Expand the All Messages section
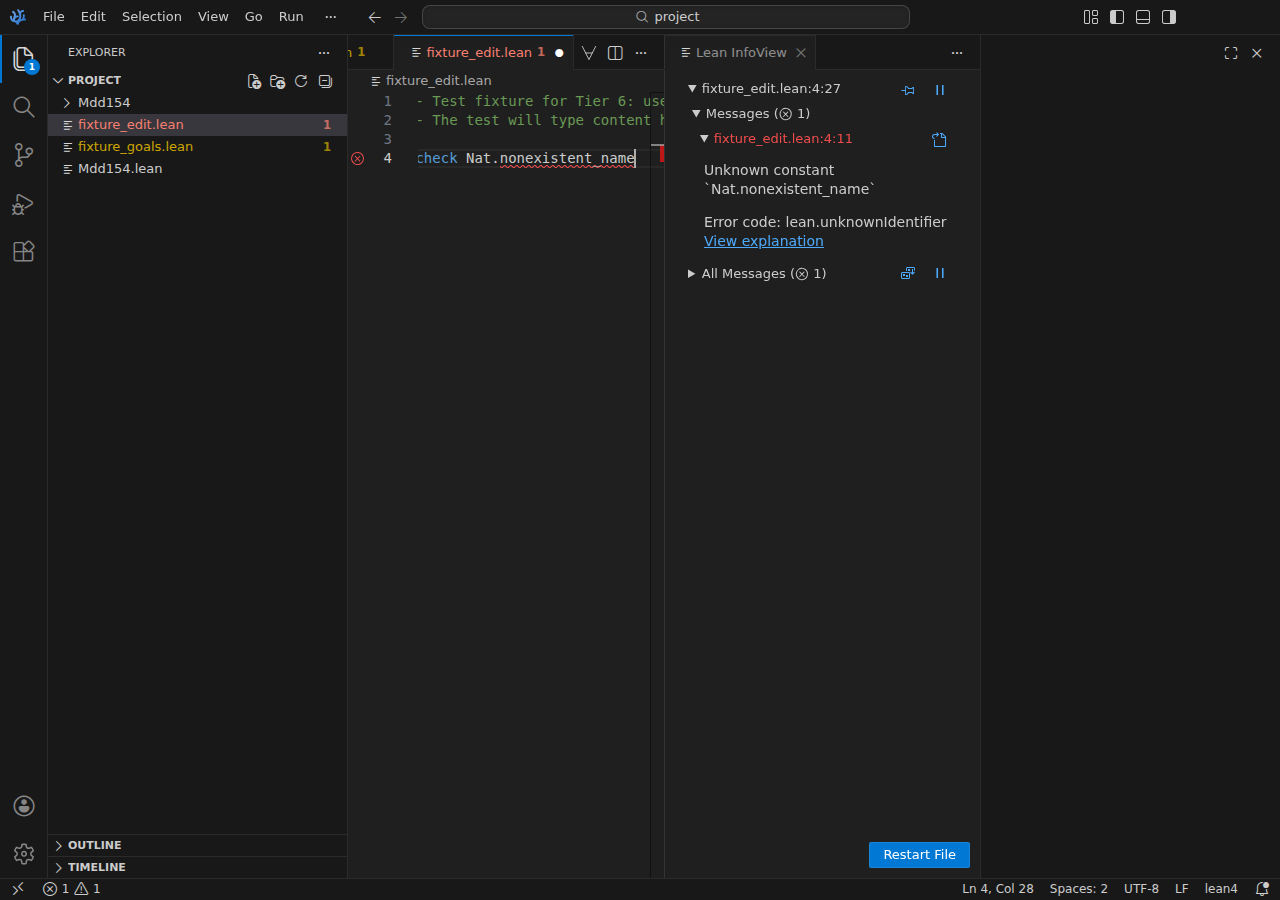 pyautogui.click(x=691, y=273)
